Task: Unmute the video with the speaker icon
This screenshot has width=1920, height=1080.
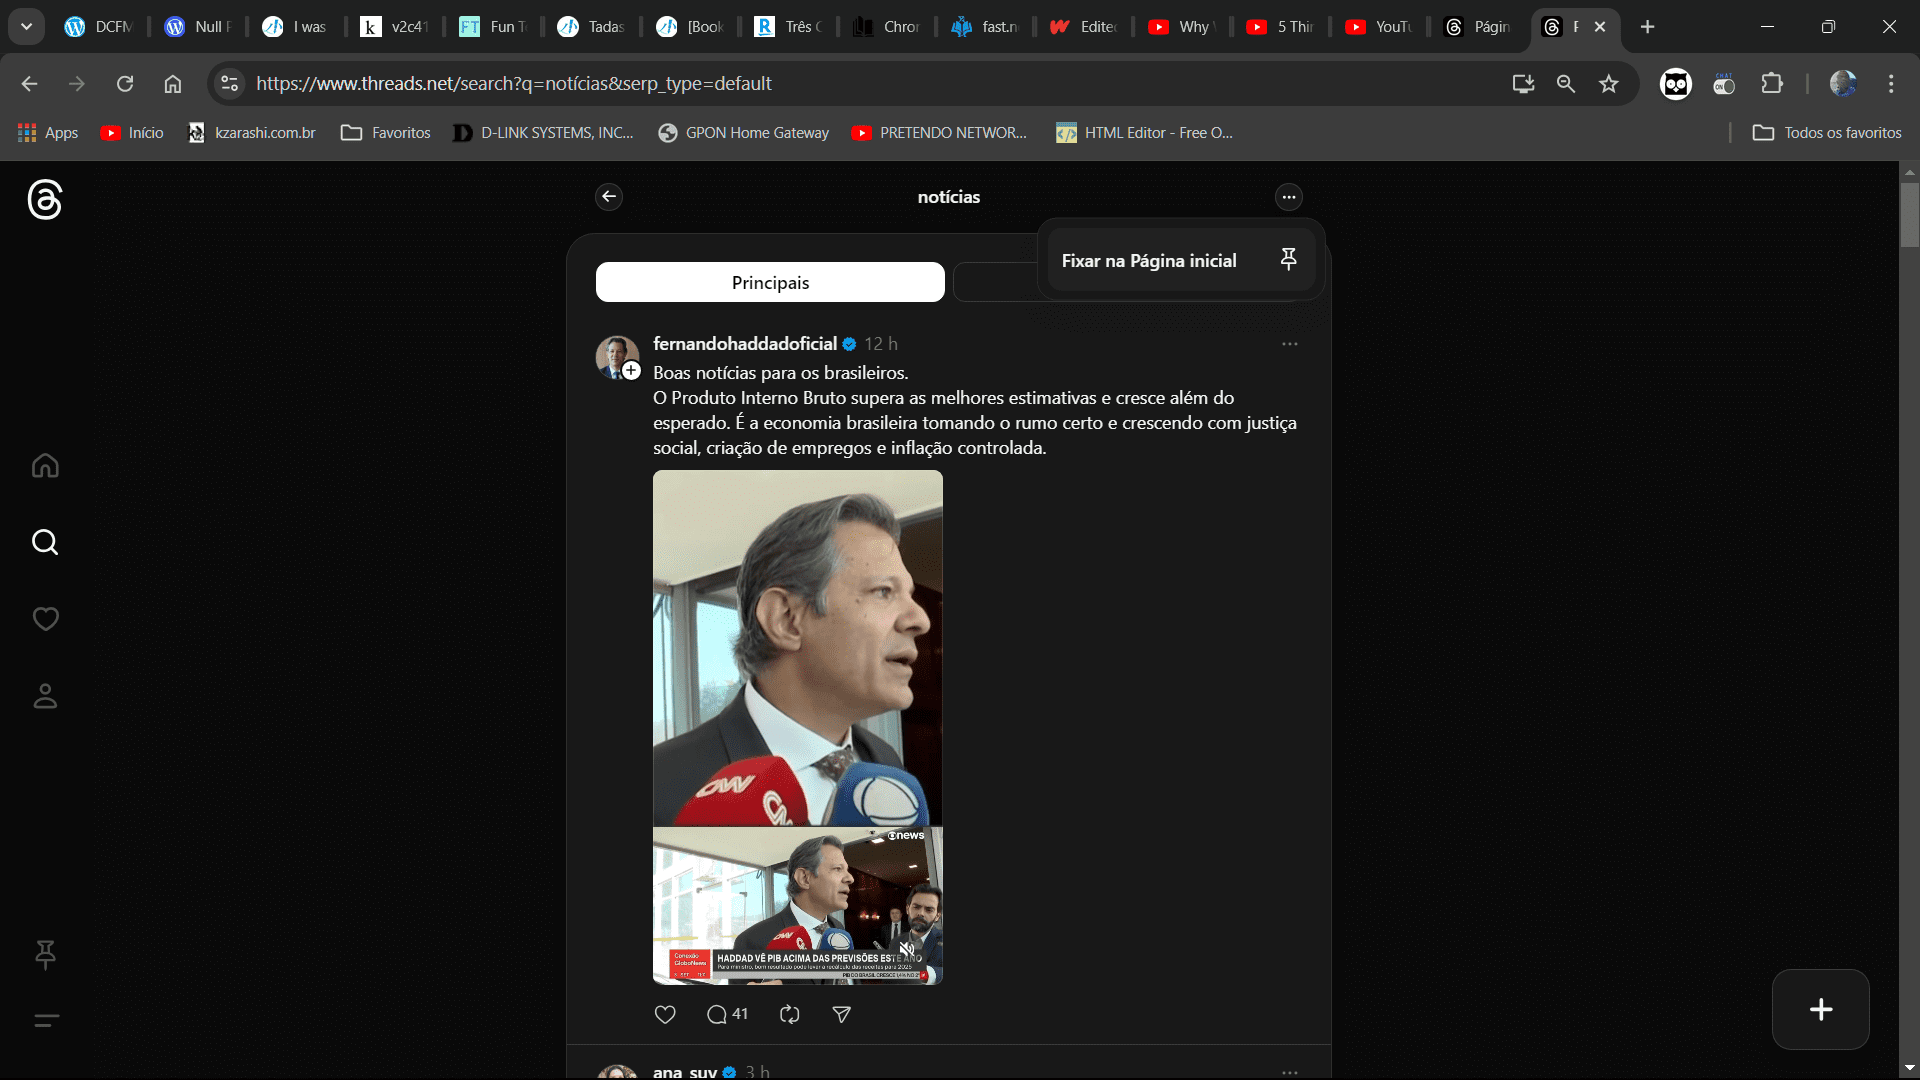Action: (906, 949)
